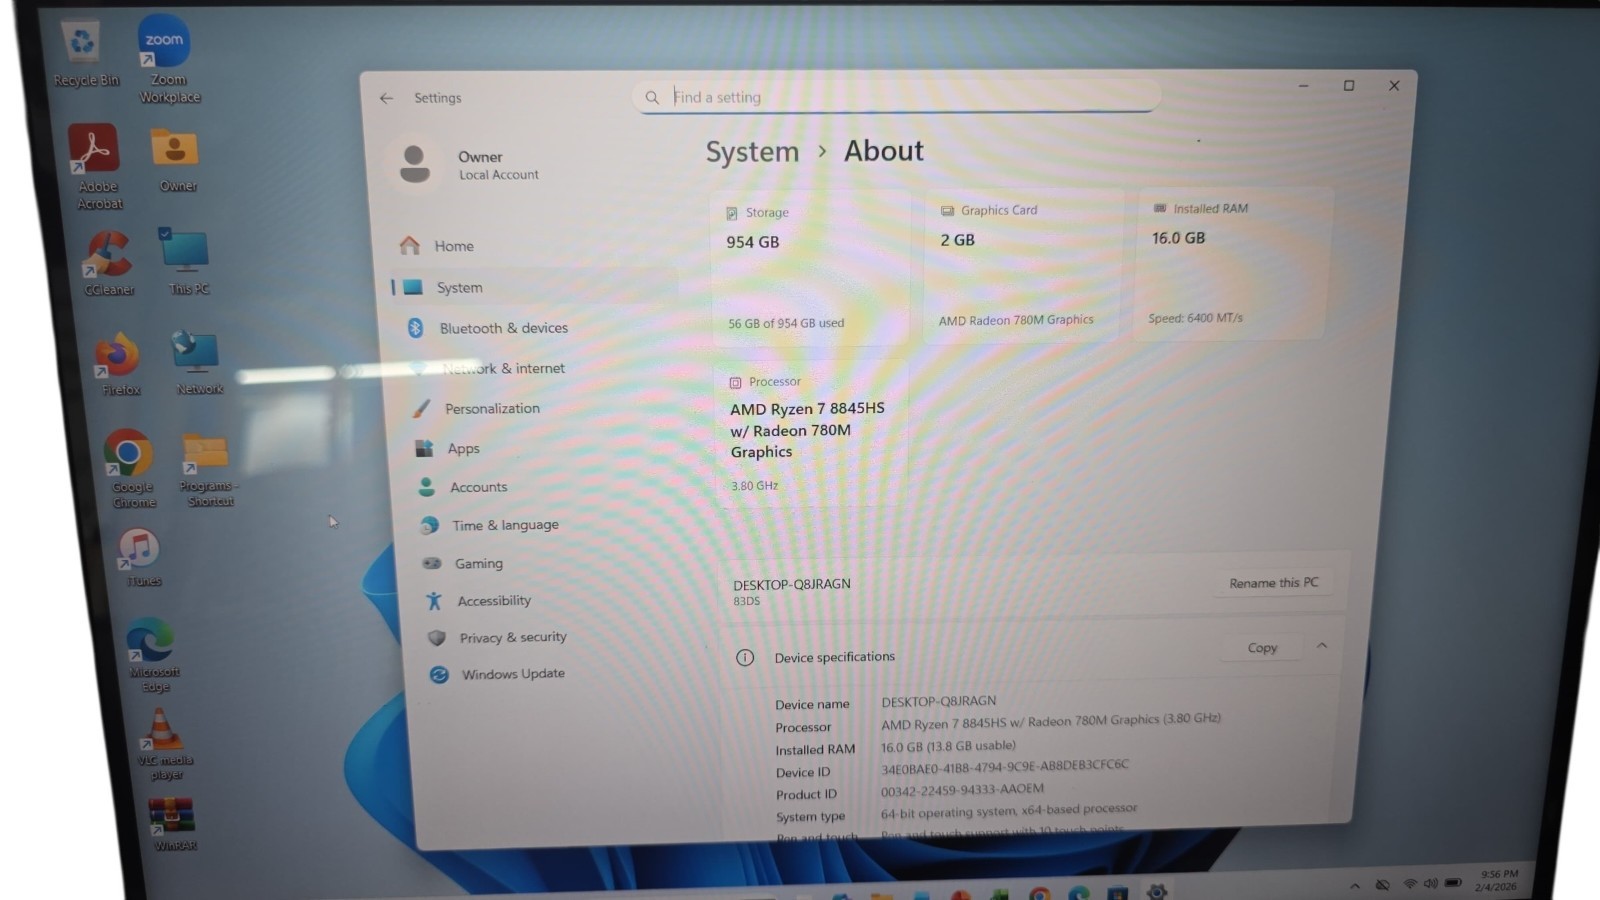Screen dimensions: 1600x900
Task: Click Product ID value 00342-22459-94333-AAOEM
Action: [x=962, y=790]
